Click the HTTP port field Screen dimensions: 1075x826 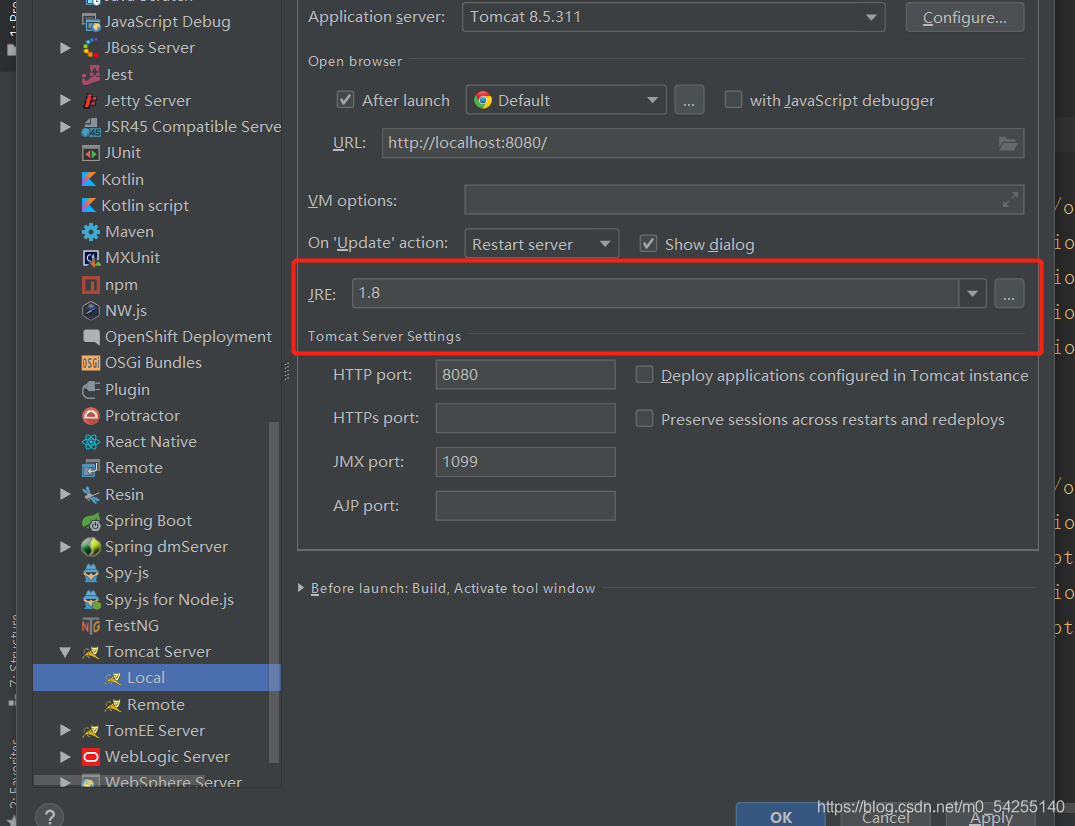pyautogui.click(x=525, y=375)
